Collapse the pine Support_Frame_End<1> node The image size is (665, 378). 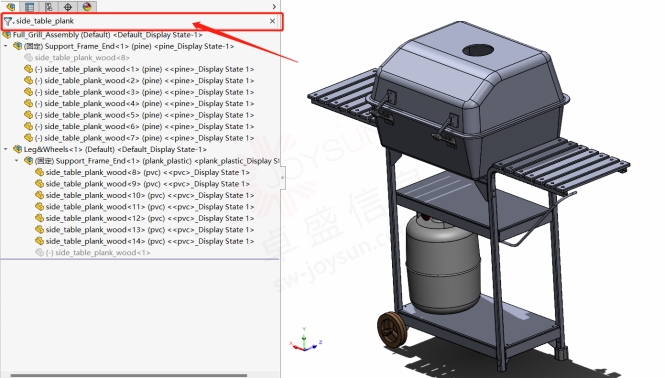pos(6,46)
